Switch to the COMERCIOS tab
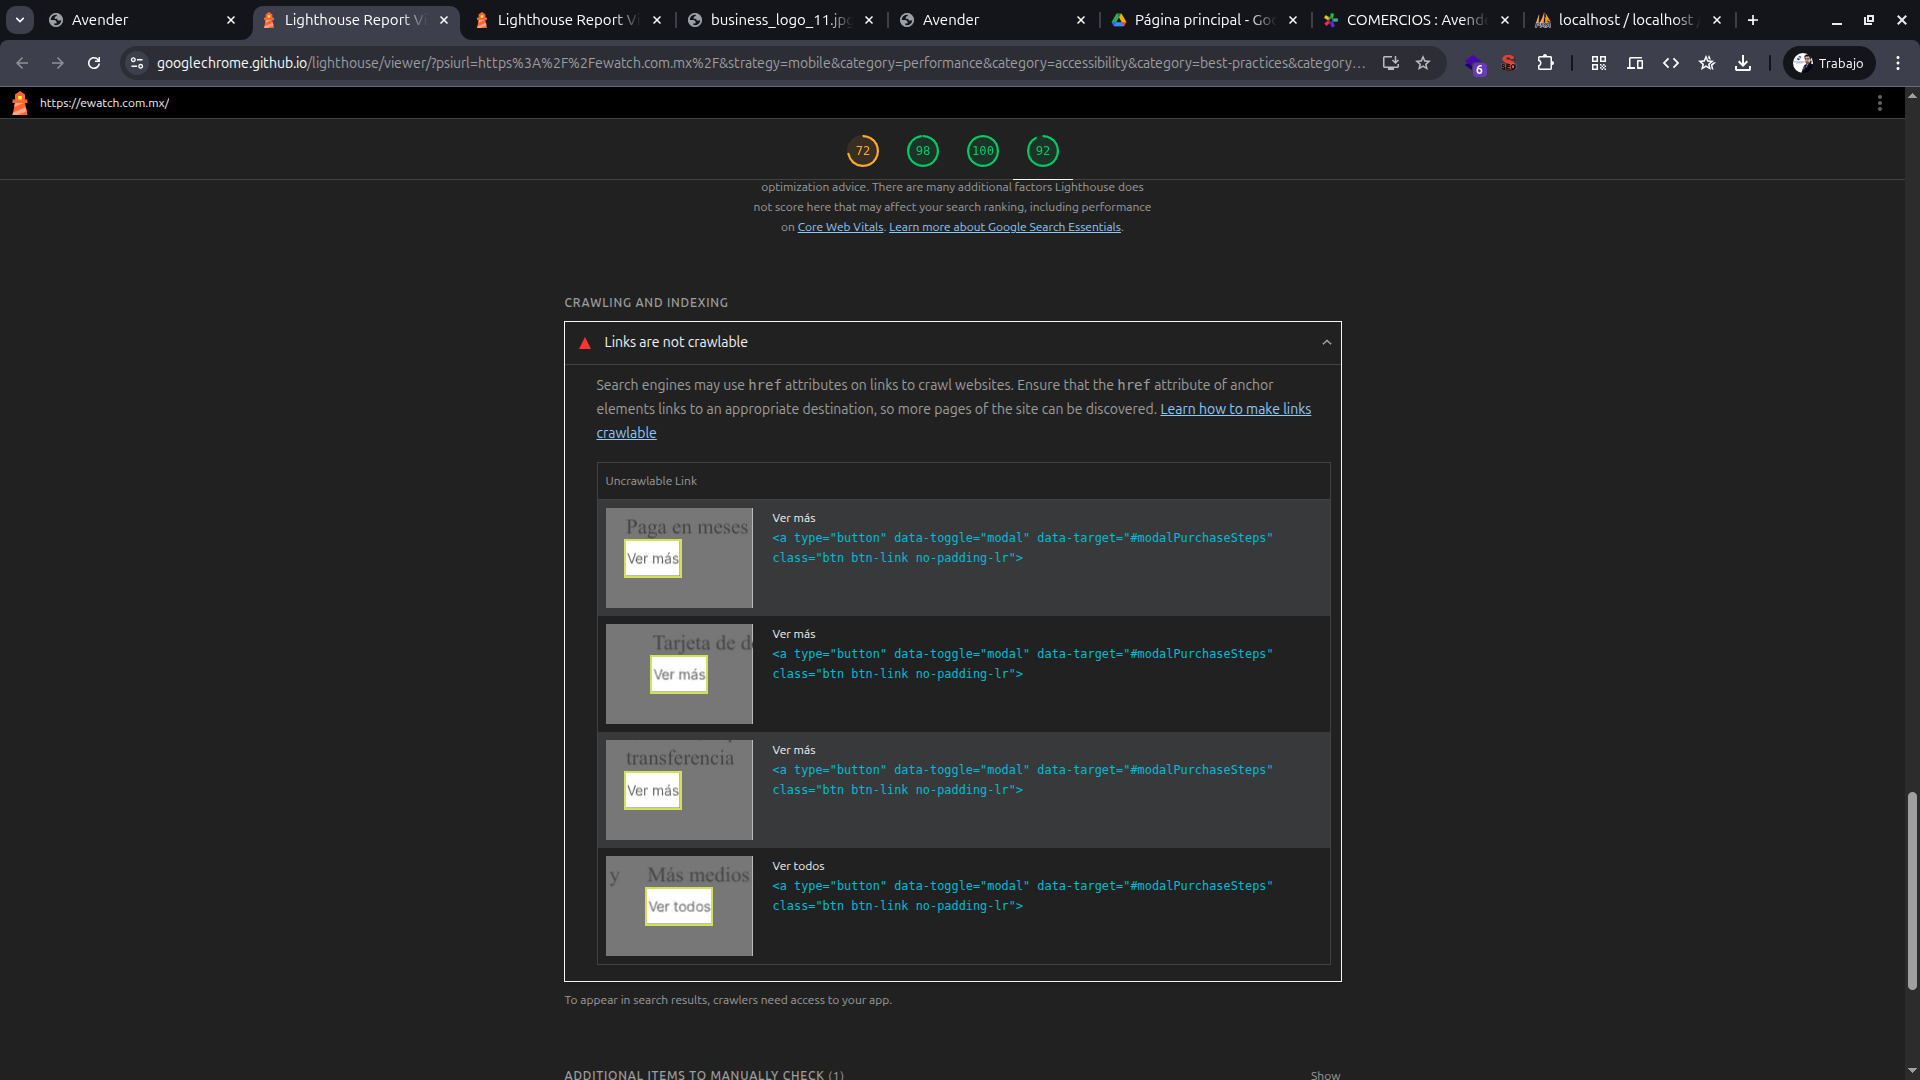 [x=1415, y=20]
